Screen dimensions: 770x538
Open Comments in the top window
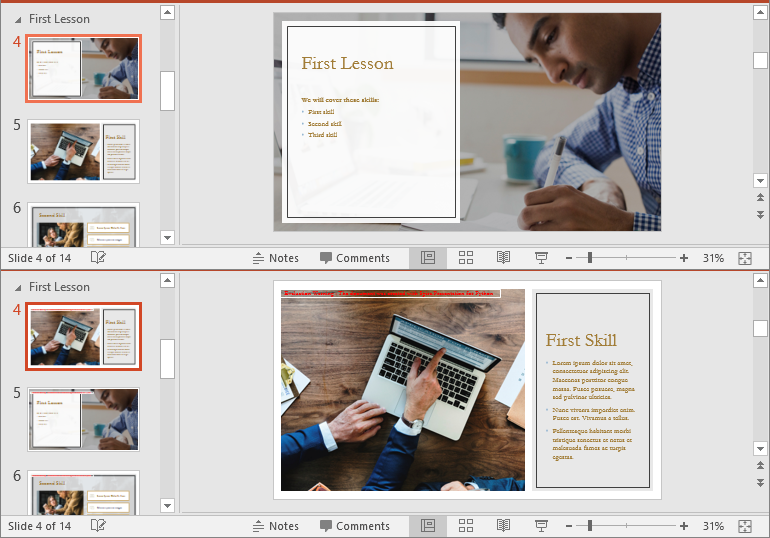pos(355,258)
